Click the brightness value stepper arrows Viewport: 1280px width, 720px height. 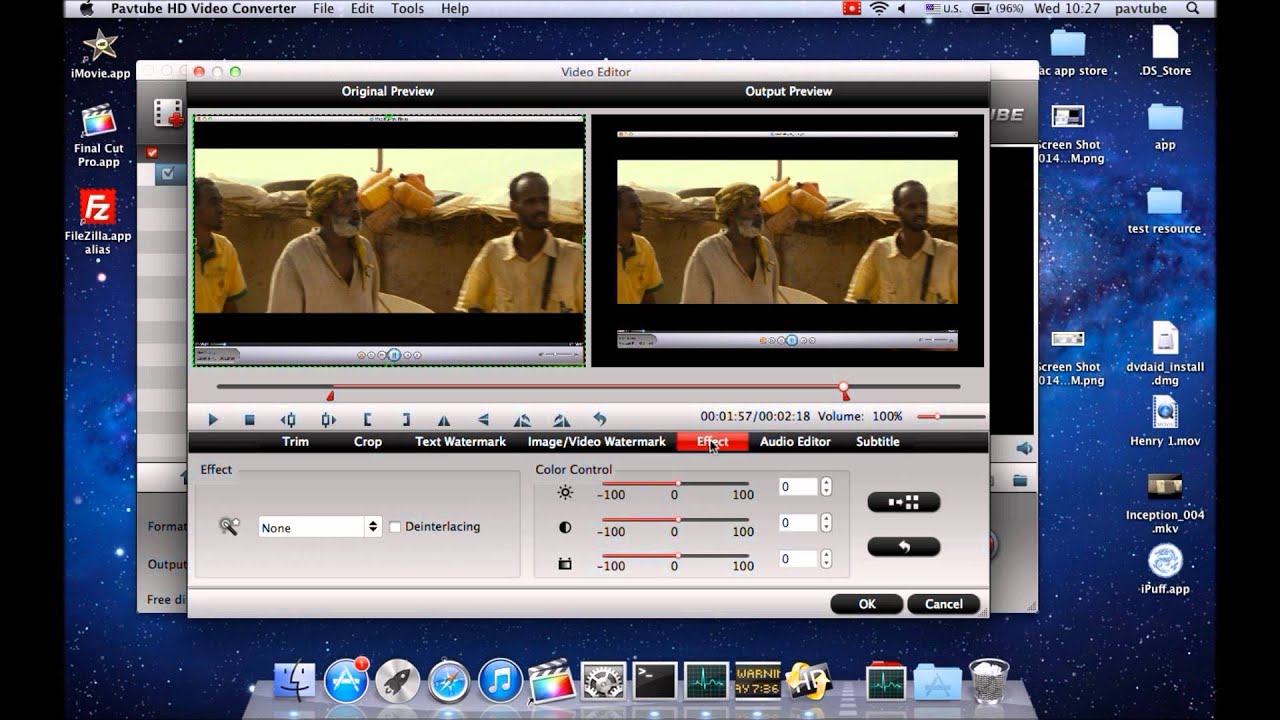point(826,487)
